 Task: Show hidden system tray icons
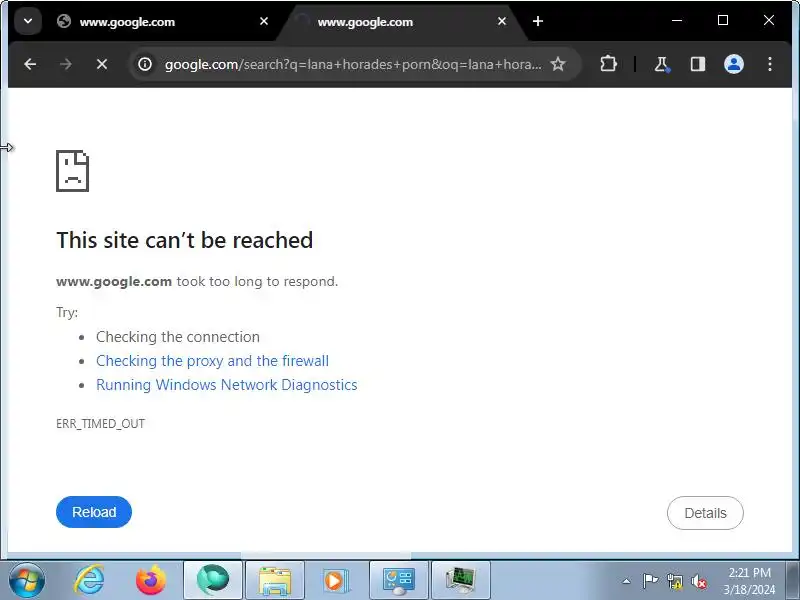click(627, 581)
